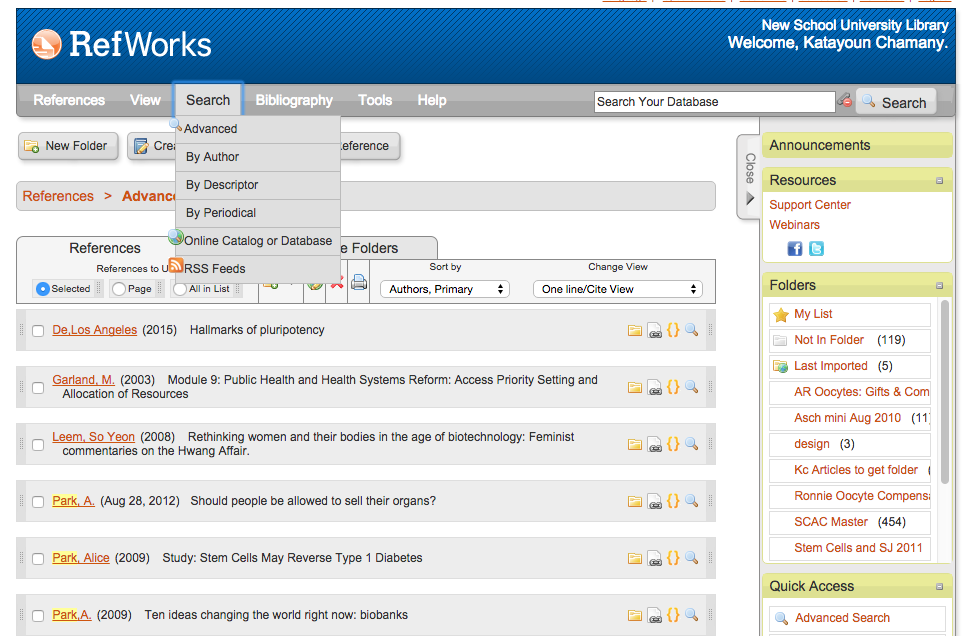Select the 'All in List' radio button

point(180,288)
